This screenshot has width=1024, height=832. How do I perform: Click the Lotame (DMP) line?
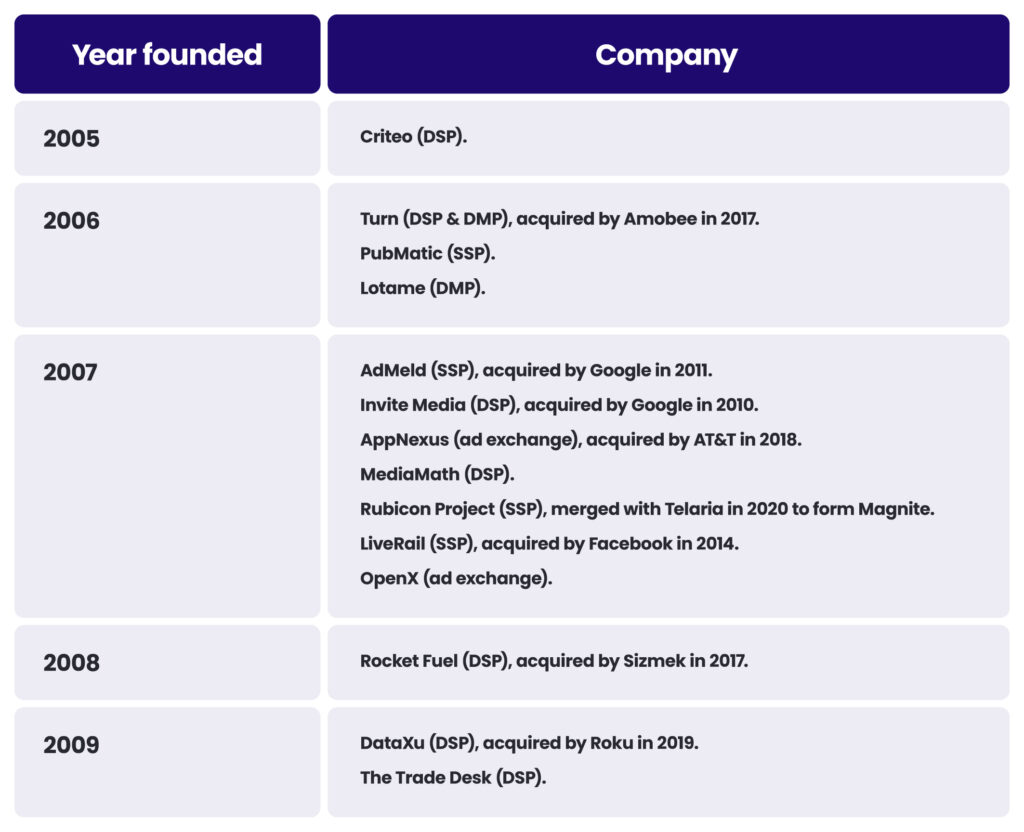423,288
